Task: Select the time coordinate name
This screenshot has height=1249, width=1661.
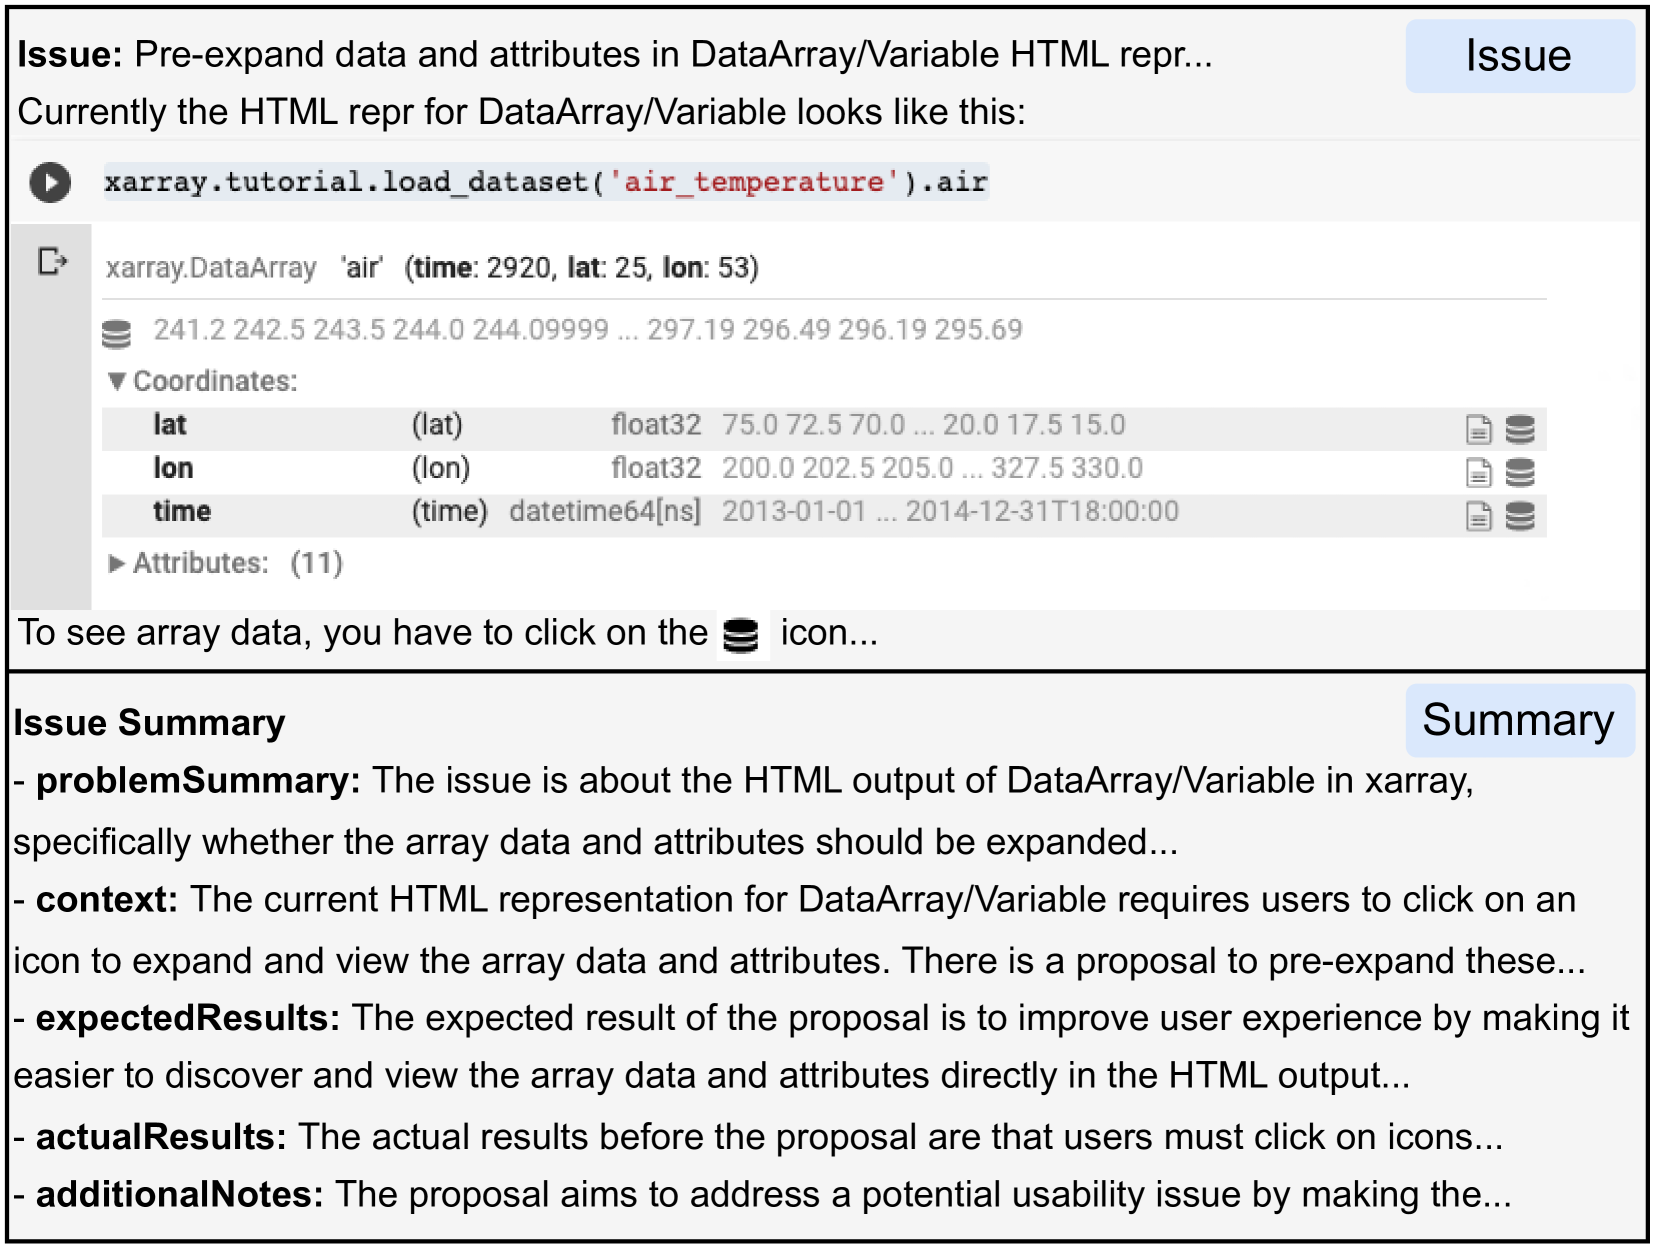Action: pos(182,512)
